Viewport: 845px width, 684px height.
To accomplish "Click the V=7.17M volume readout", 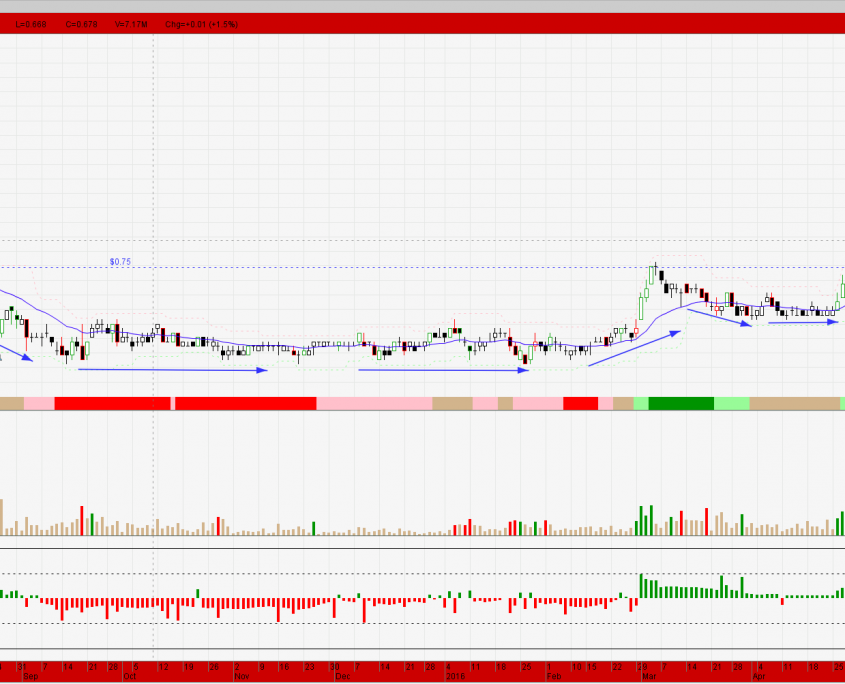I will coord(130,23).
